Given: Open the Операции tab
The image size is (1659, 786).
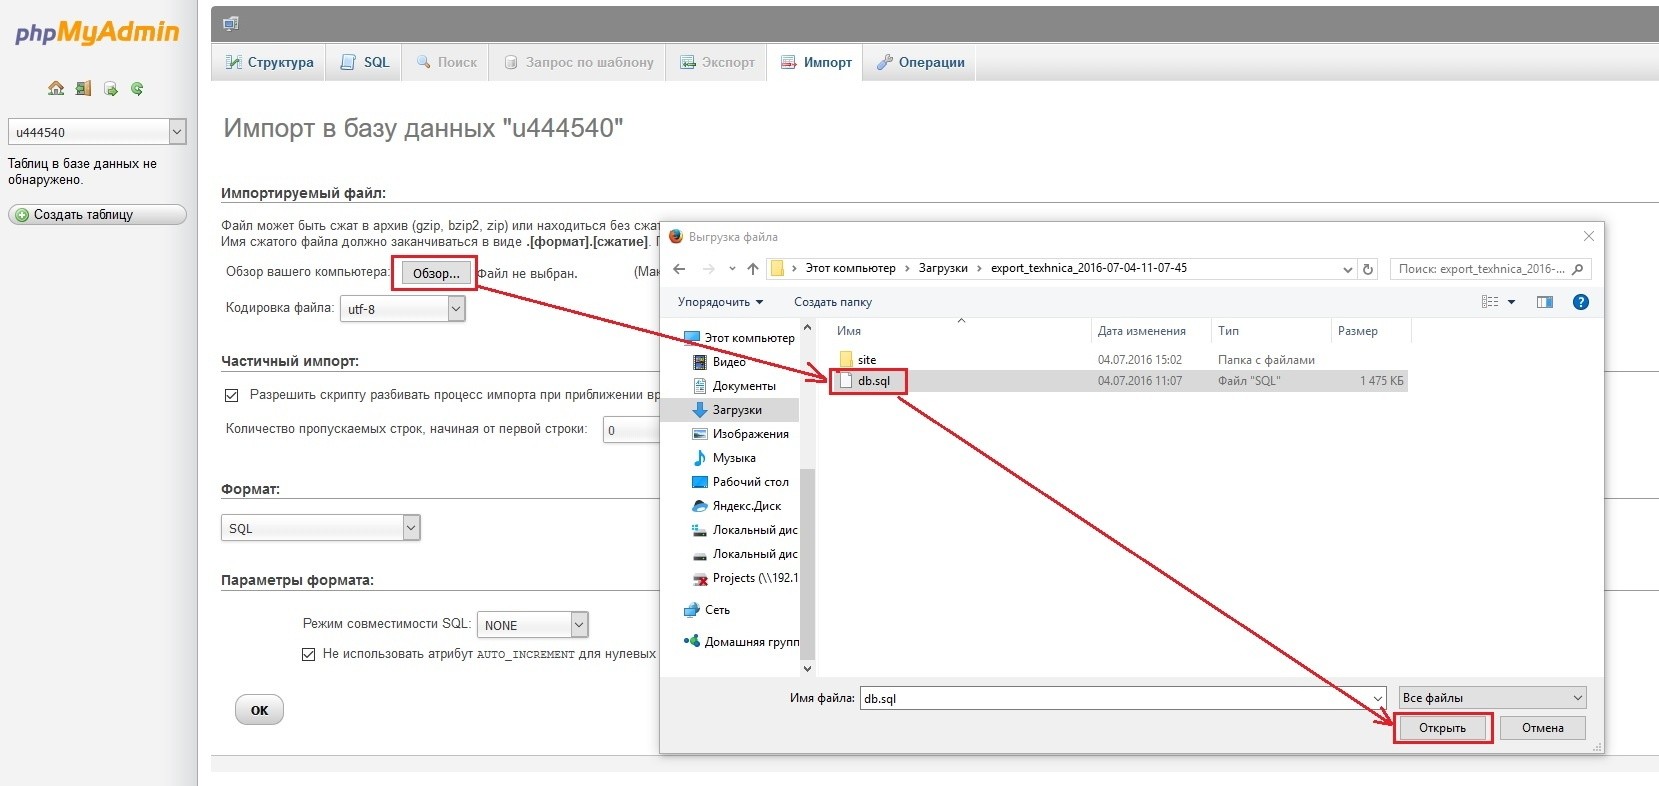Looking at the screenshot, I should coord(920,62).
